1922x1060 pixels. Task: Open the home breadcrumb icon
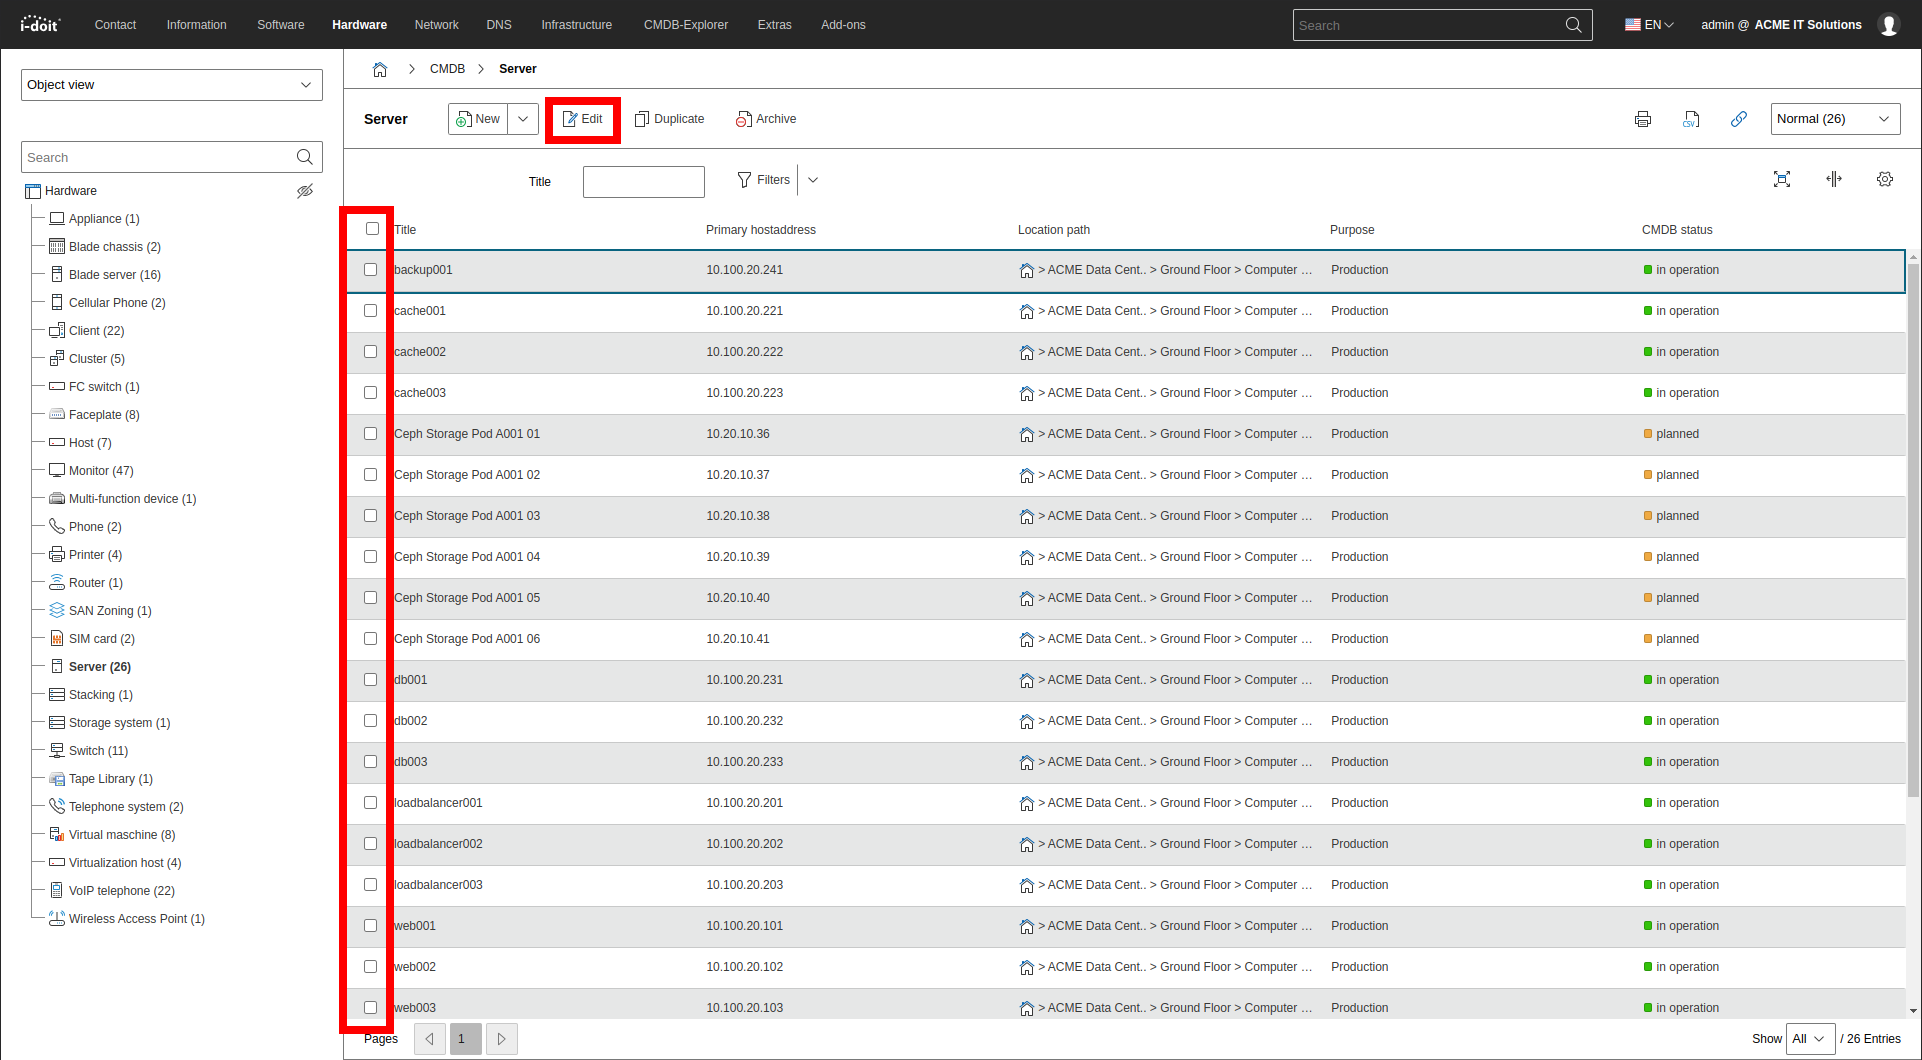[x=380, y=69]
